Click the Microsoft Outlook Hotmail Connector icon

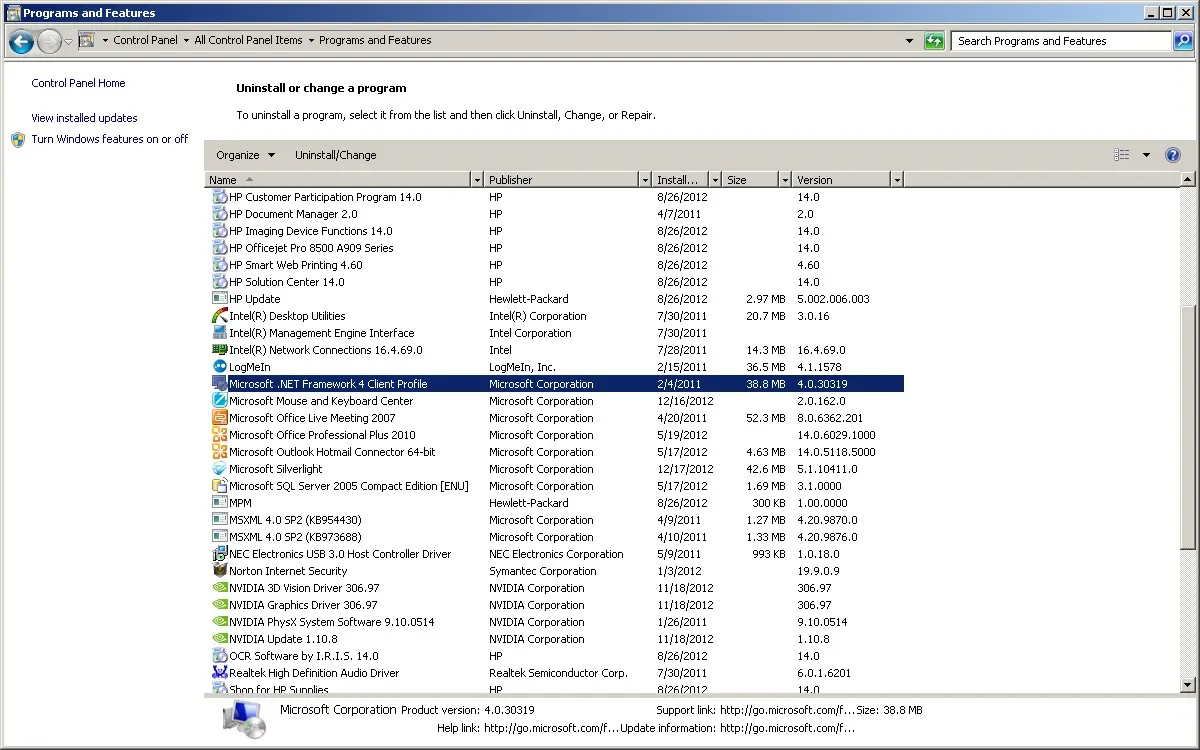(x=220, y=452)
